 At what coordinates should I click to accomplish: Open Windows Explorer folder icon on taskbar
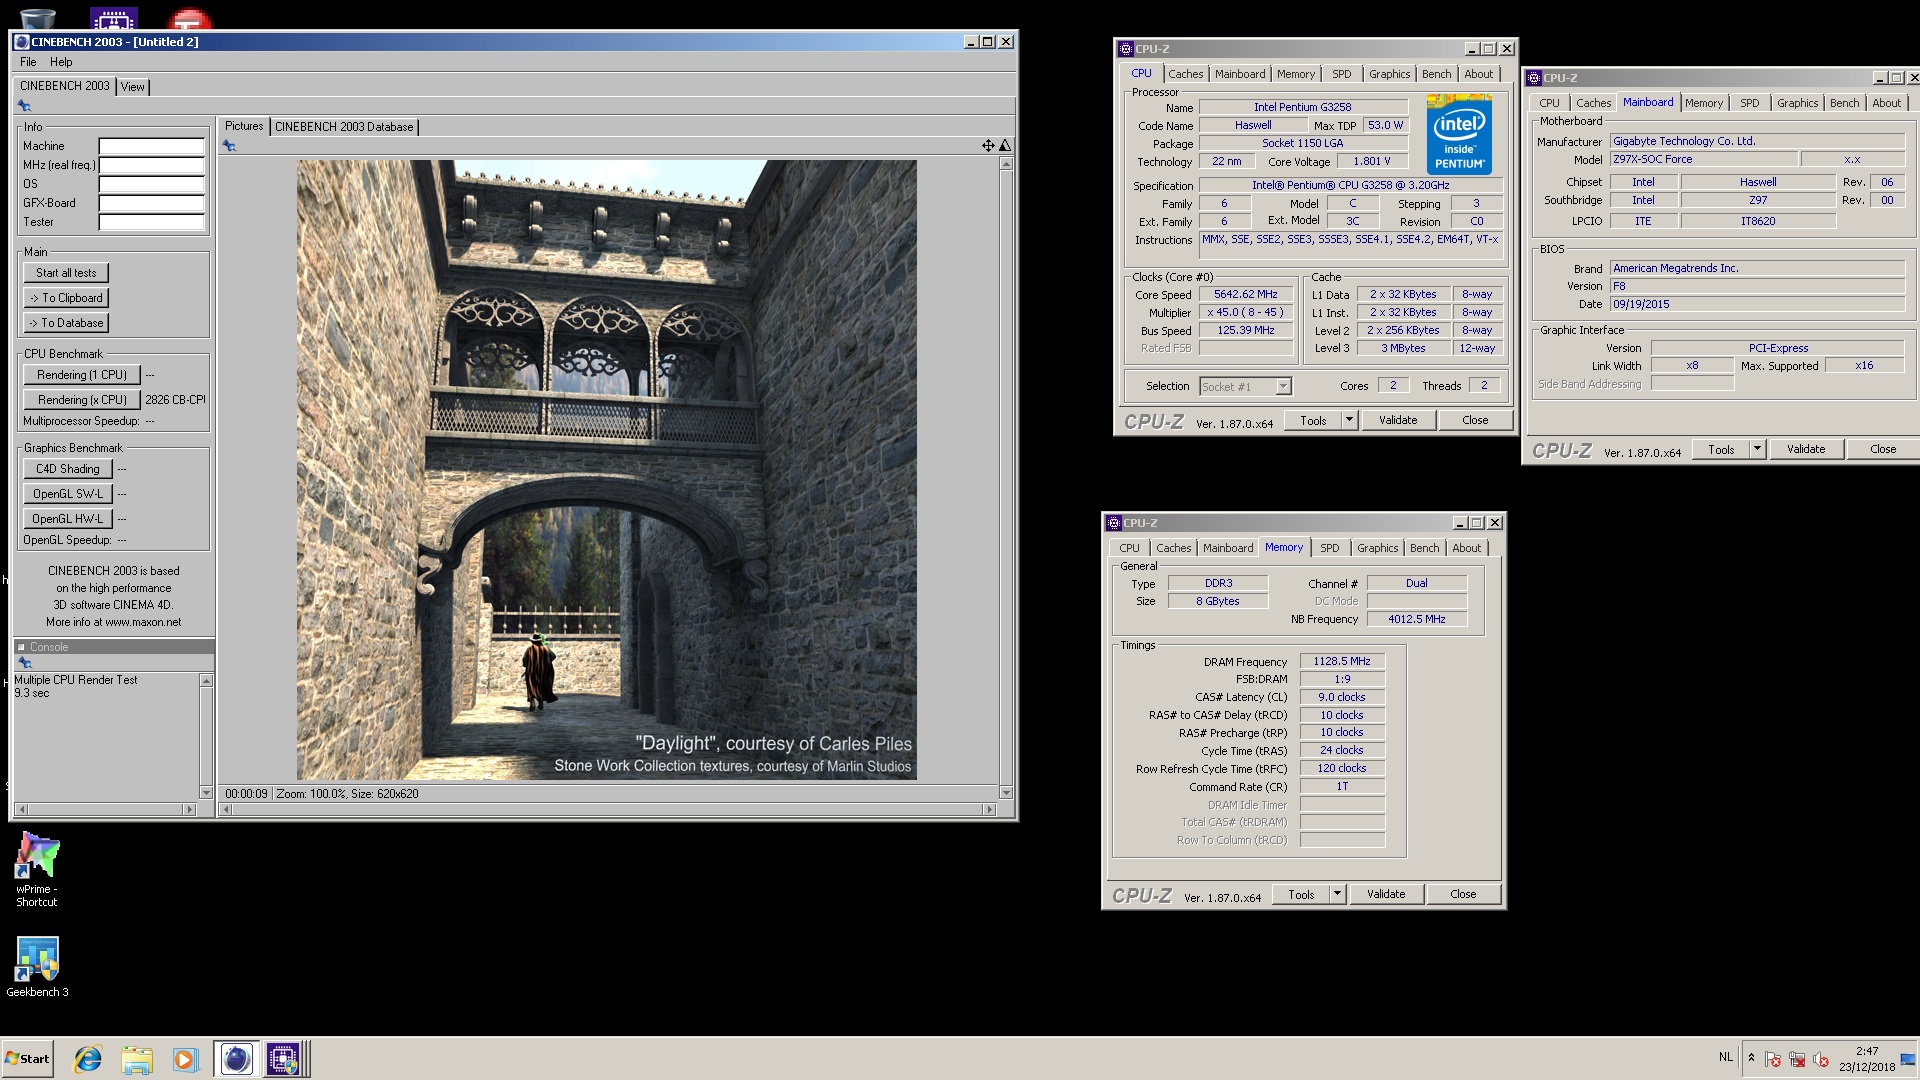point(137,1059)
